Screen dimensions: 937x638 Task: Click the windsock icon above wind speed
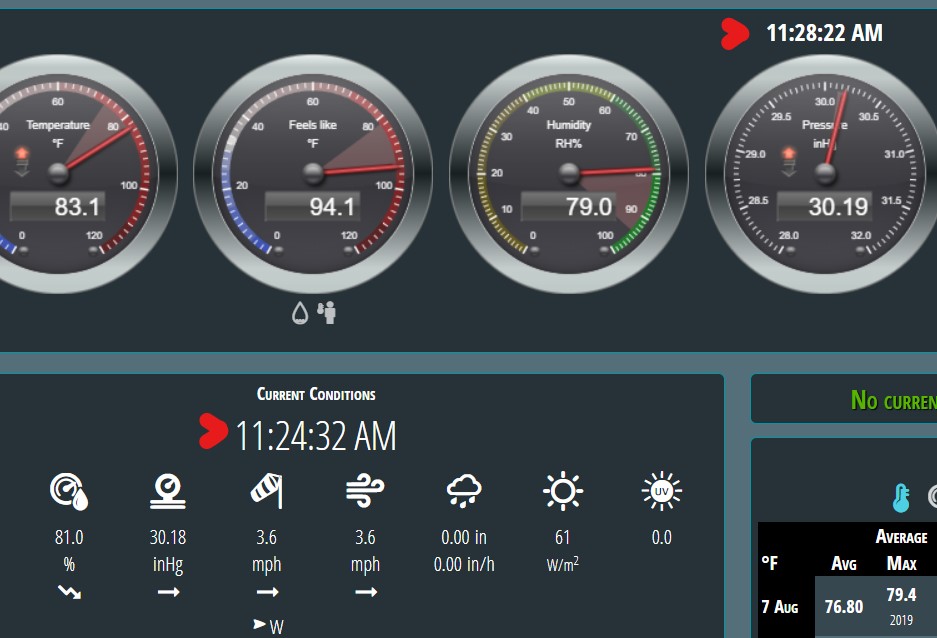pyautogui.click(x=266, y=490)
